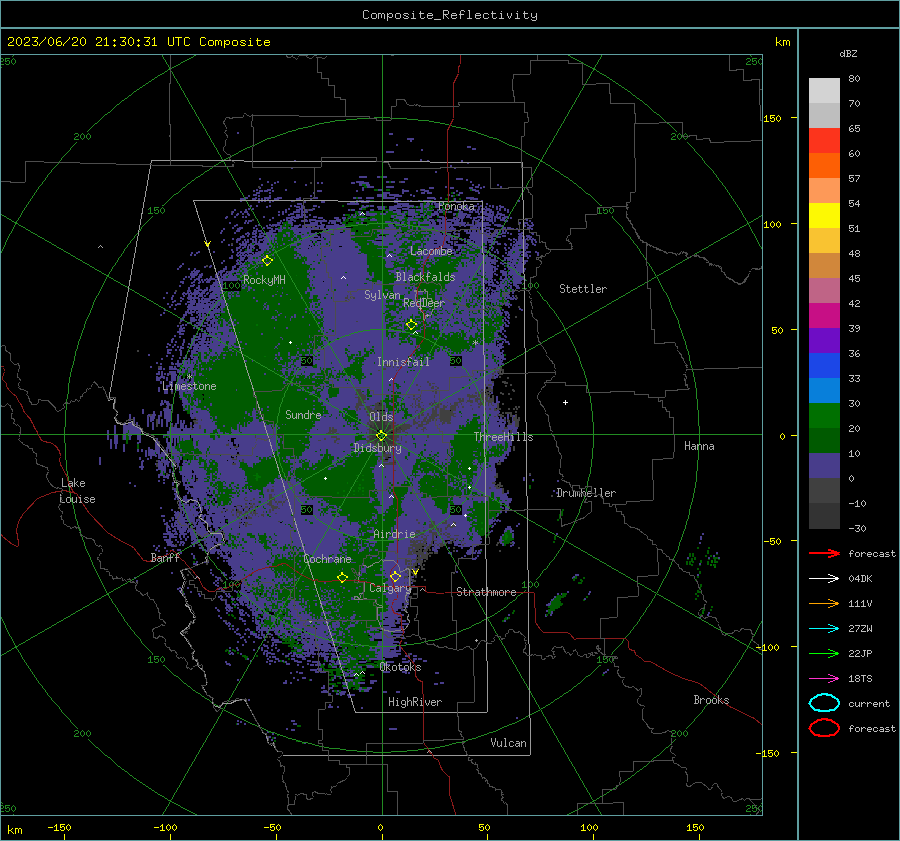Click the Strathmore town label
The image size is (900, 841).
[486, 592]
